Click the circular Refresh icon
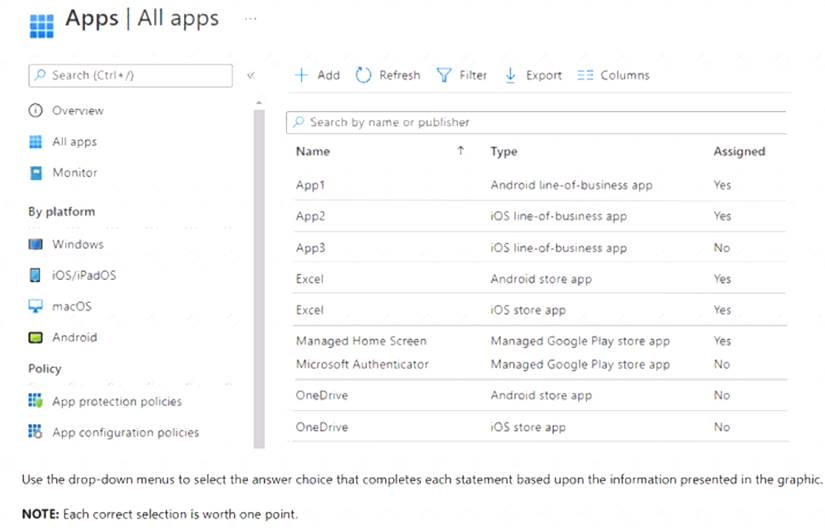This screenshot has height=528, width=825. point(363,75)
